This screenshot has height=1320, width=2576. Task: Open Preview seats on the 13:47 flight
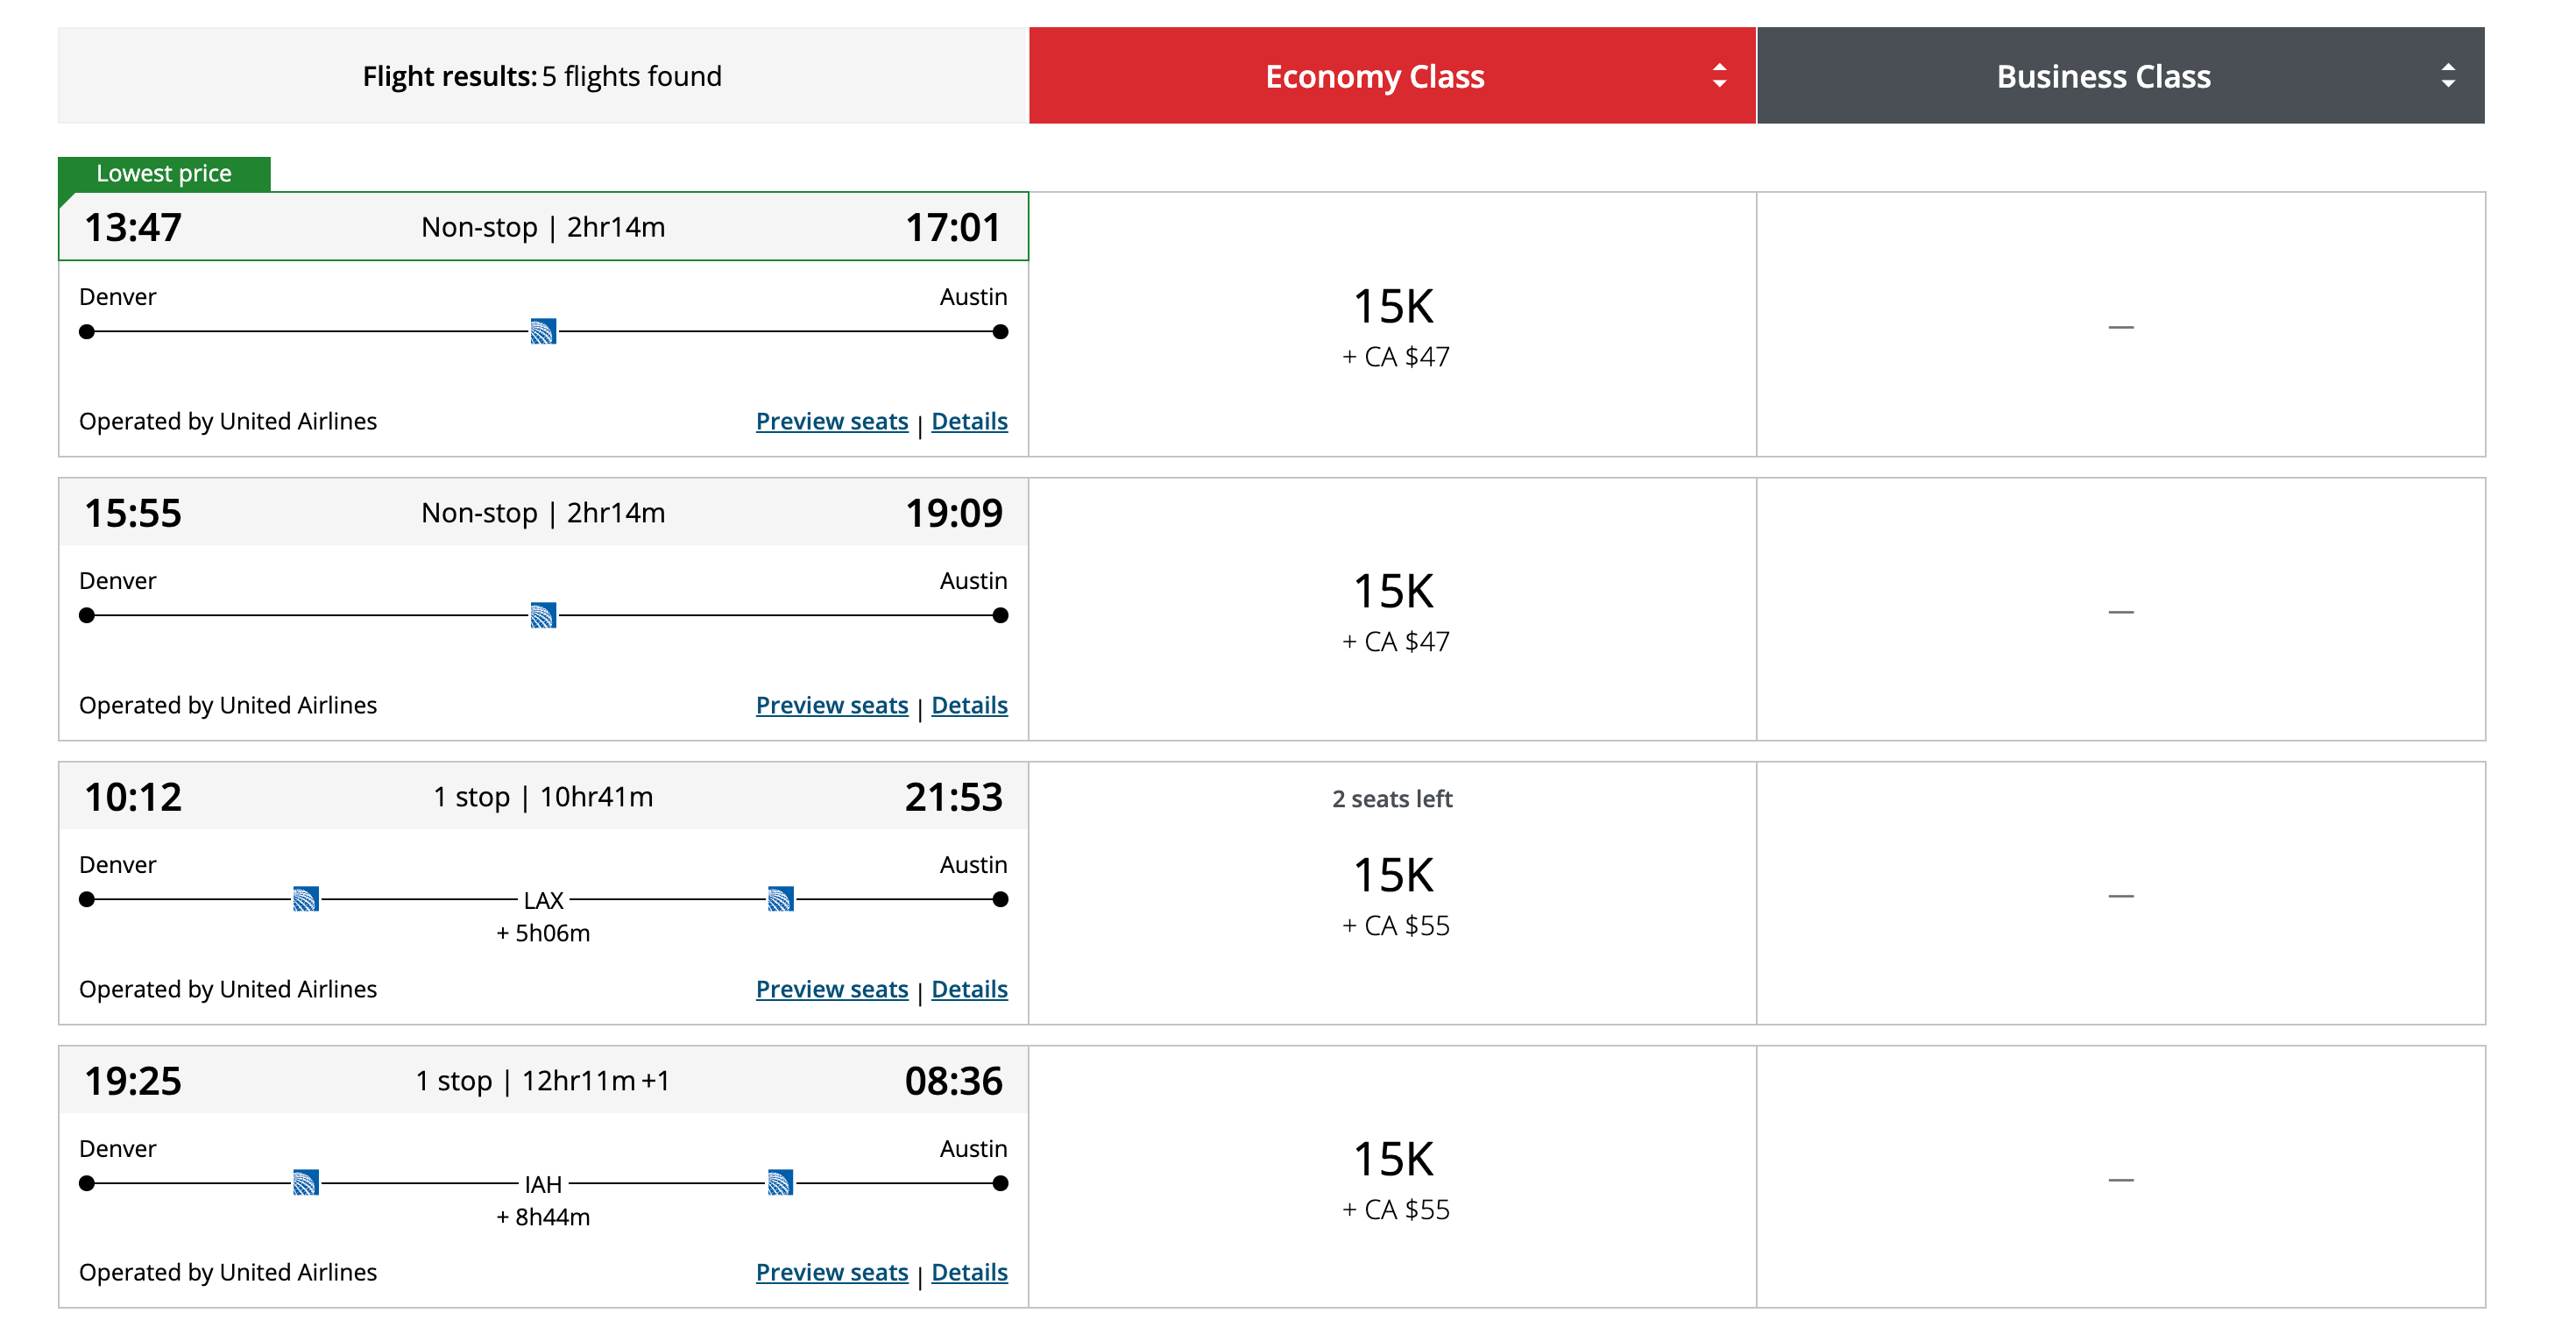(x=831, y=421)
